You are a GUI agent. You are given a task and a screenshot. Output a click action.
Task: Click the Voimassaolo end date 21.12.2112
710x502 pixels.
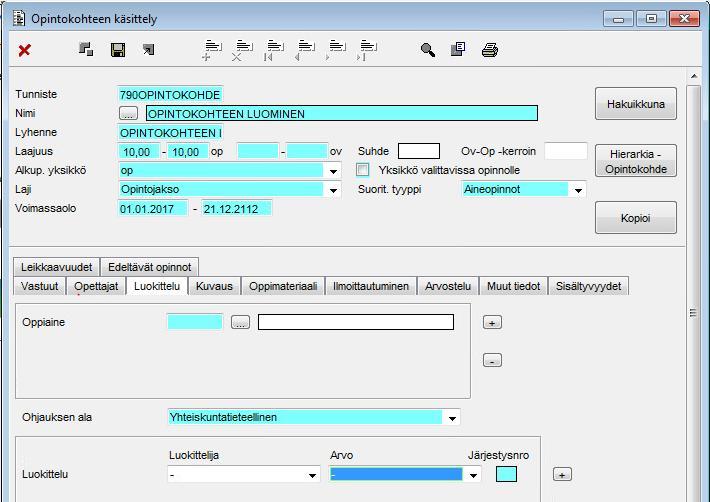click(236, 209)
